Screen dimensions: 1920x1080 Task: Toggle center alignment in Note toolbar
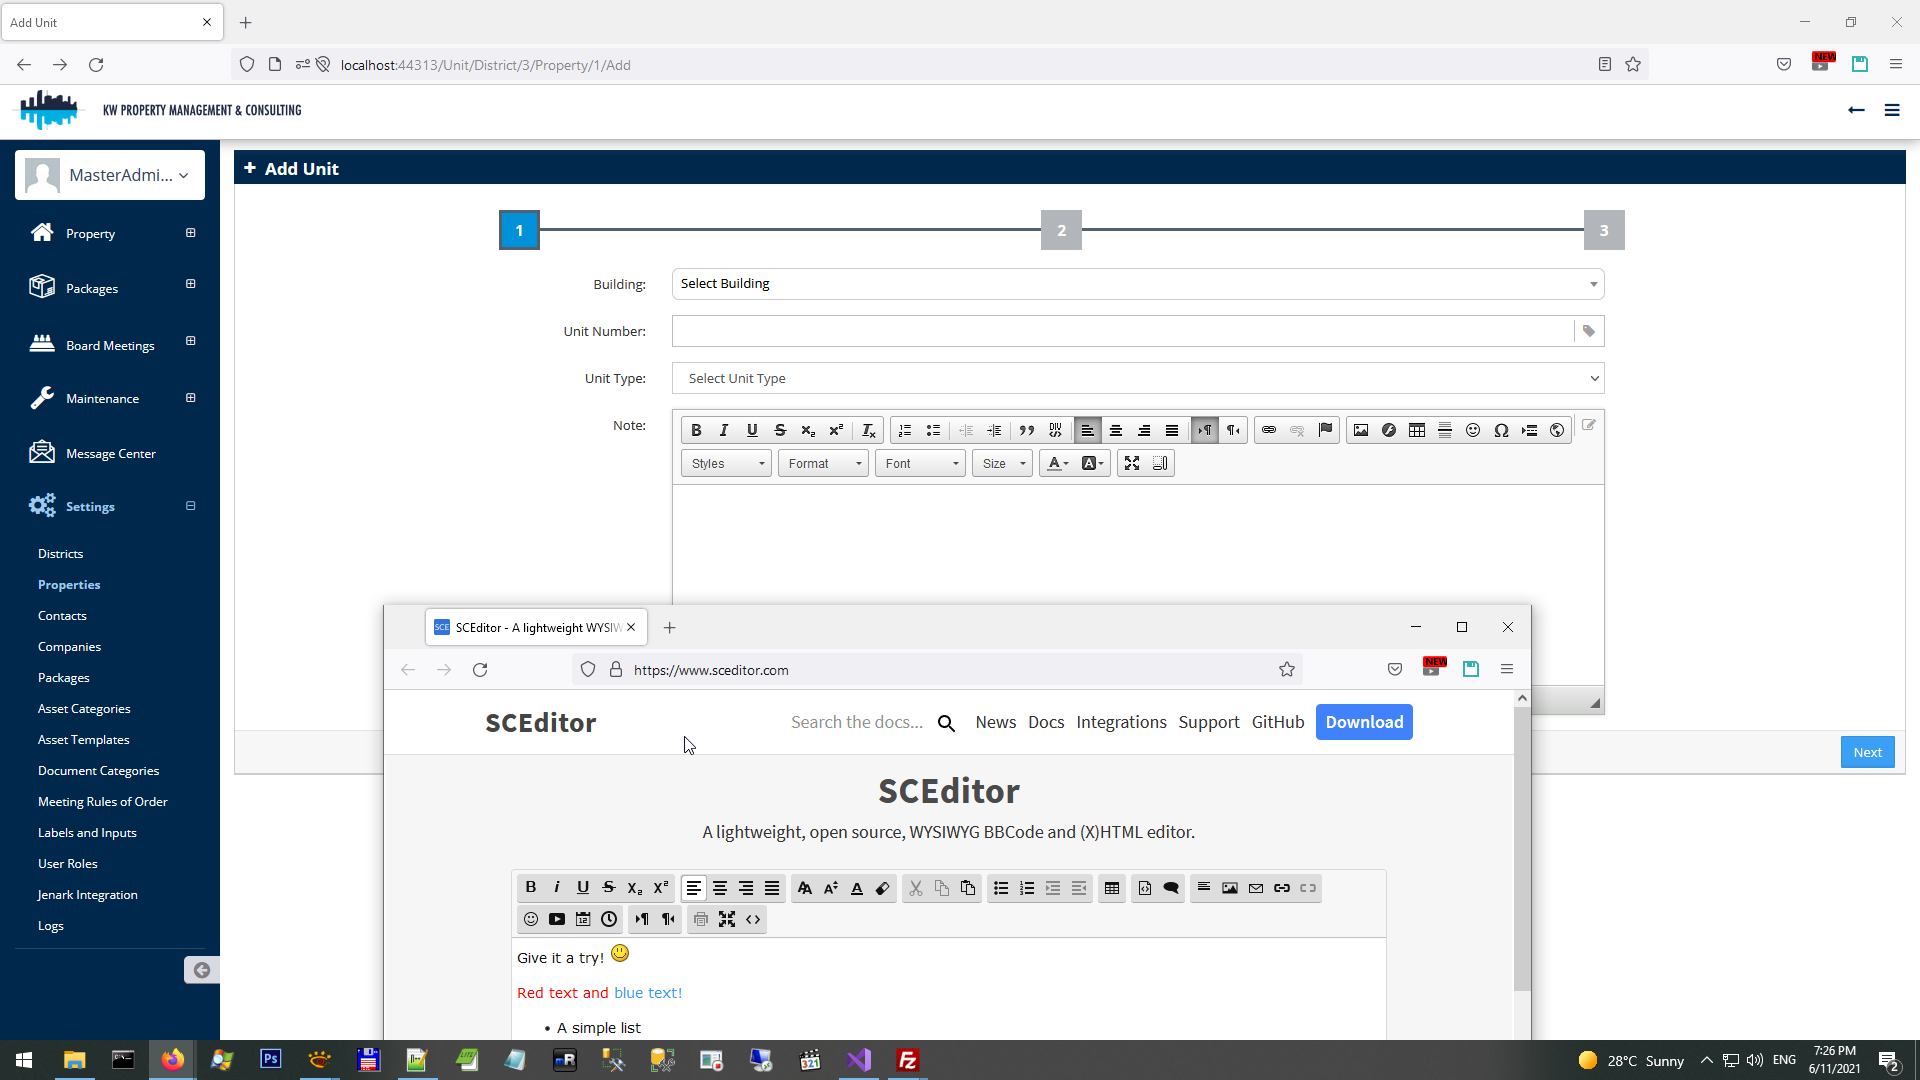1116,430
